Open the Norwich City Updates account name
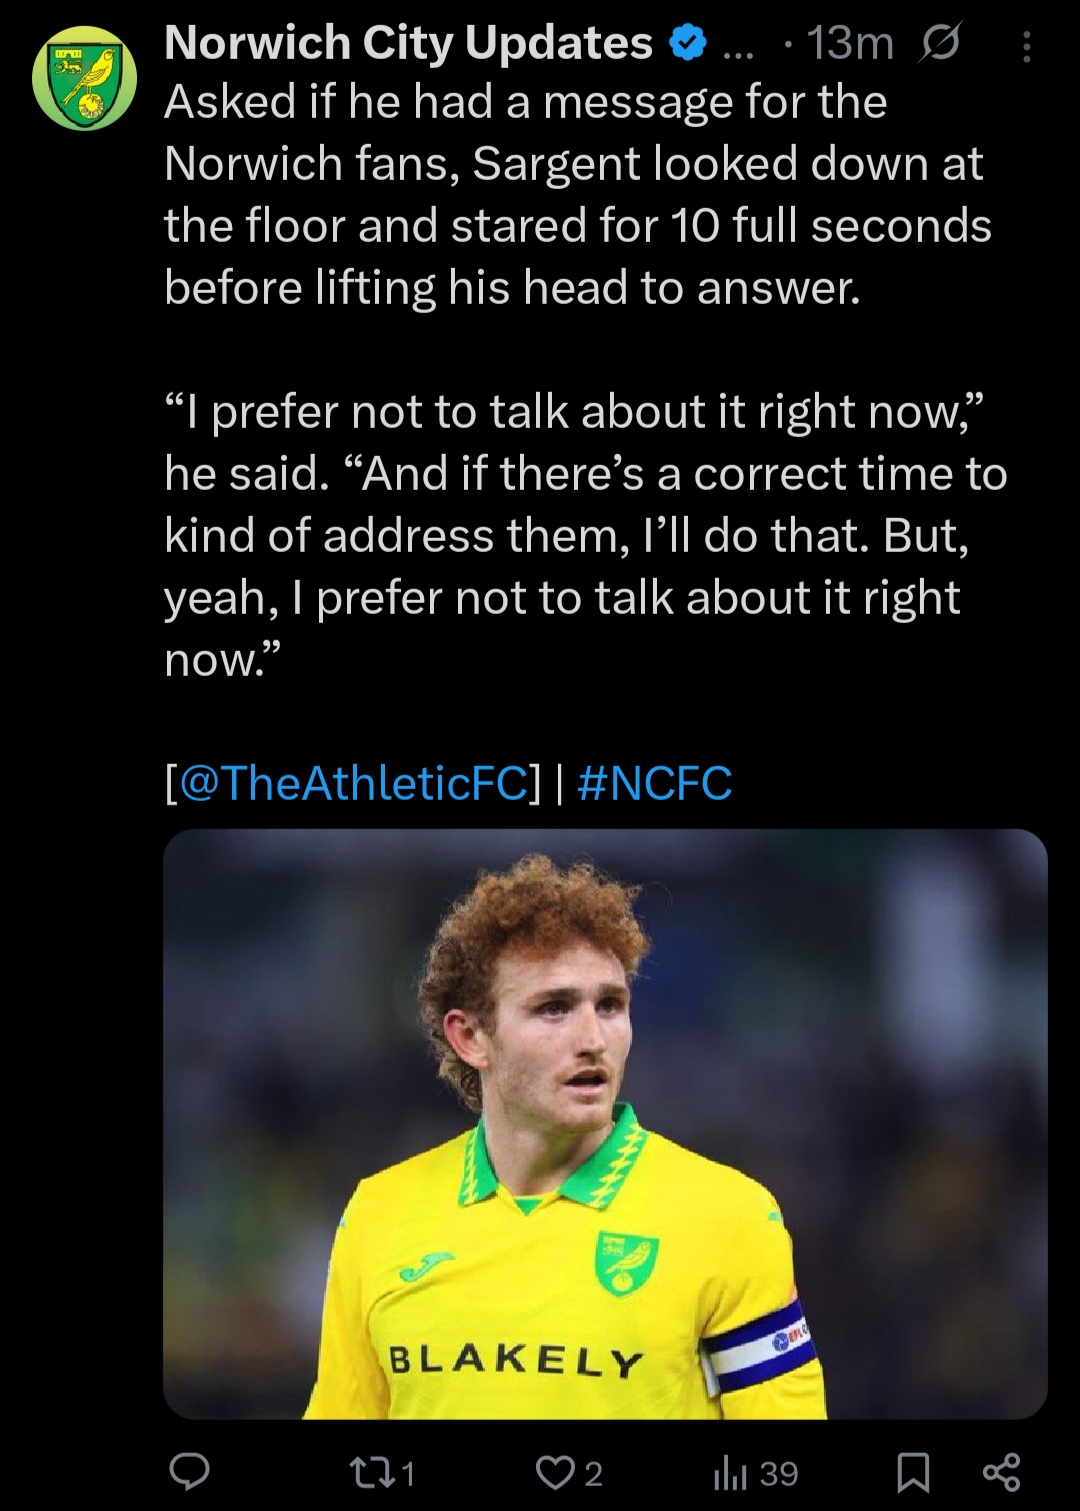Viewport: 1080px width, 1511px height. coord(408,43)
